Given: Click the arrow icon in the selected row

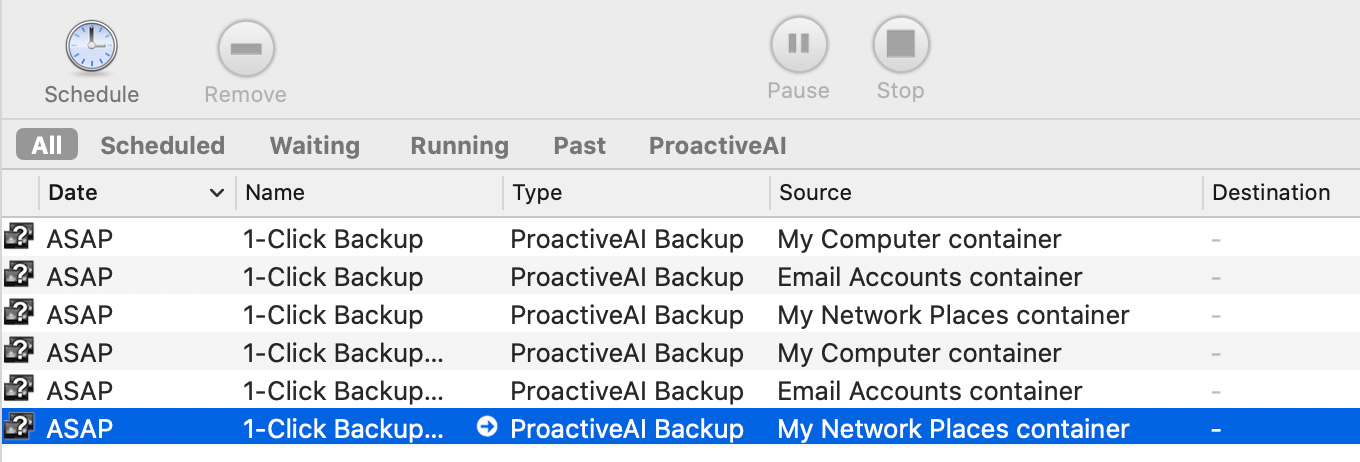Looking at the screenshot, I should [487, 427].
